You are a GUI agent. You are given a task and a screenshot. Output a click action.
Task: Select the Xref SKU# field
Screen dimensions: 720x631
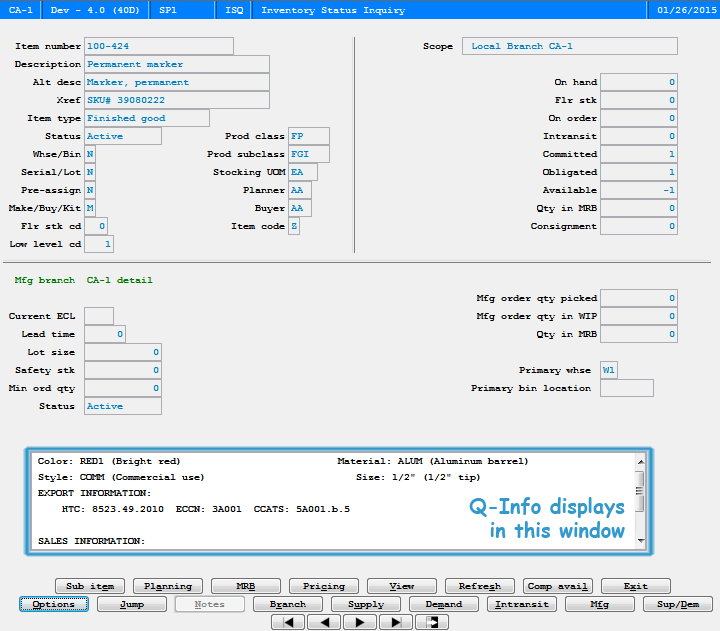(x=177, y=100)
